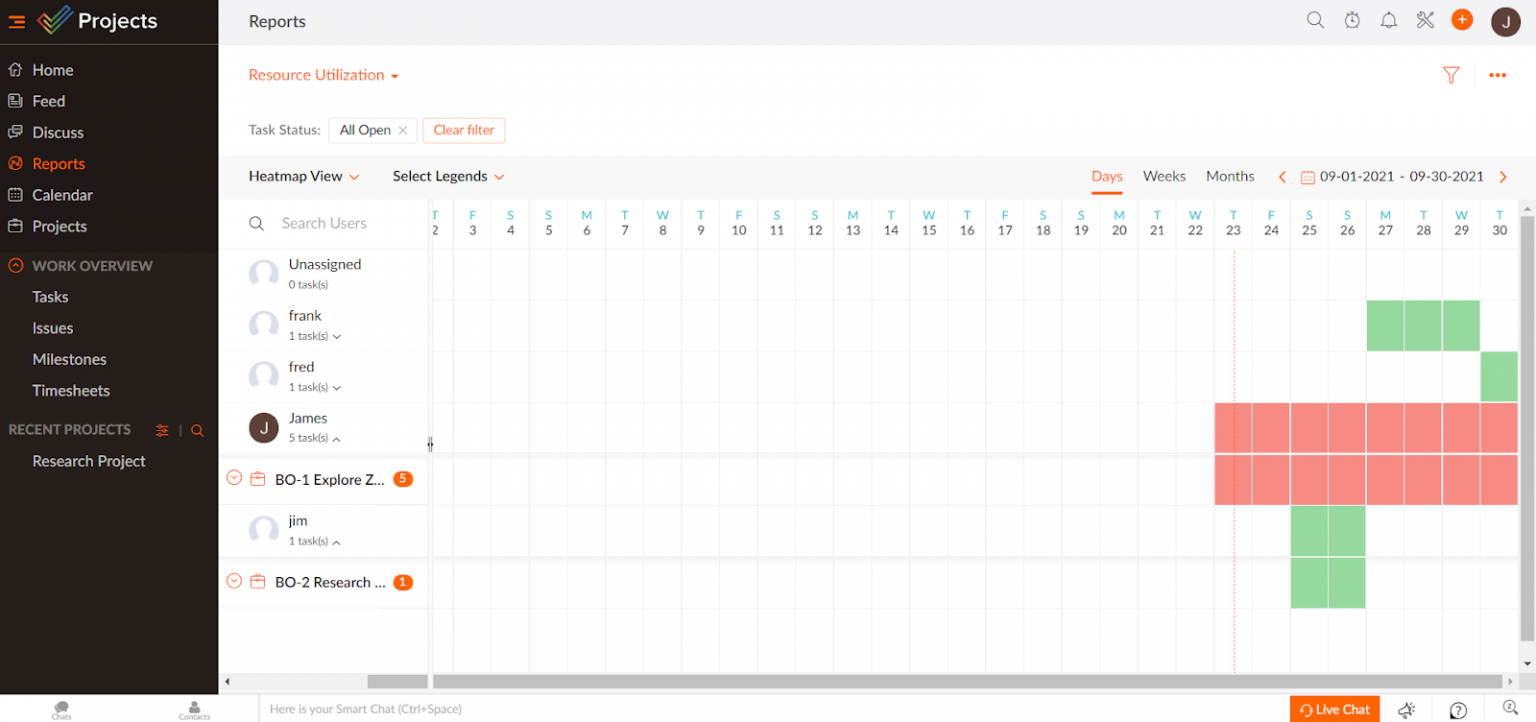
Task: Switch to the Weeks view tab
Action: [x=1164, y=176]
